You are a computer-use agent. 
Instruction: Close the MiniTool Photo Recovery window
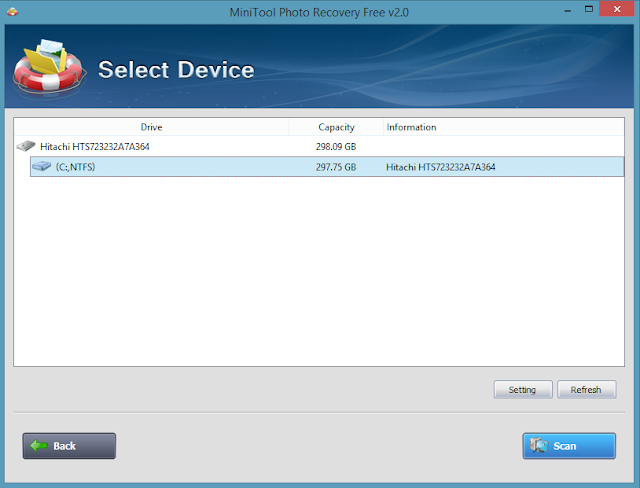tap(617, 9)
